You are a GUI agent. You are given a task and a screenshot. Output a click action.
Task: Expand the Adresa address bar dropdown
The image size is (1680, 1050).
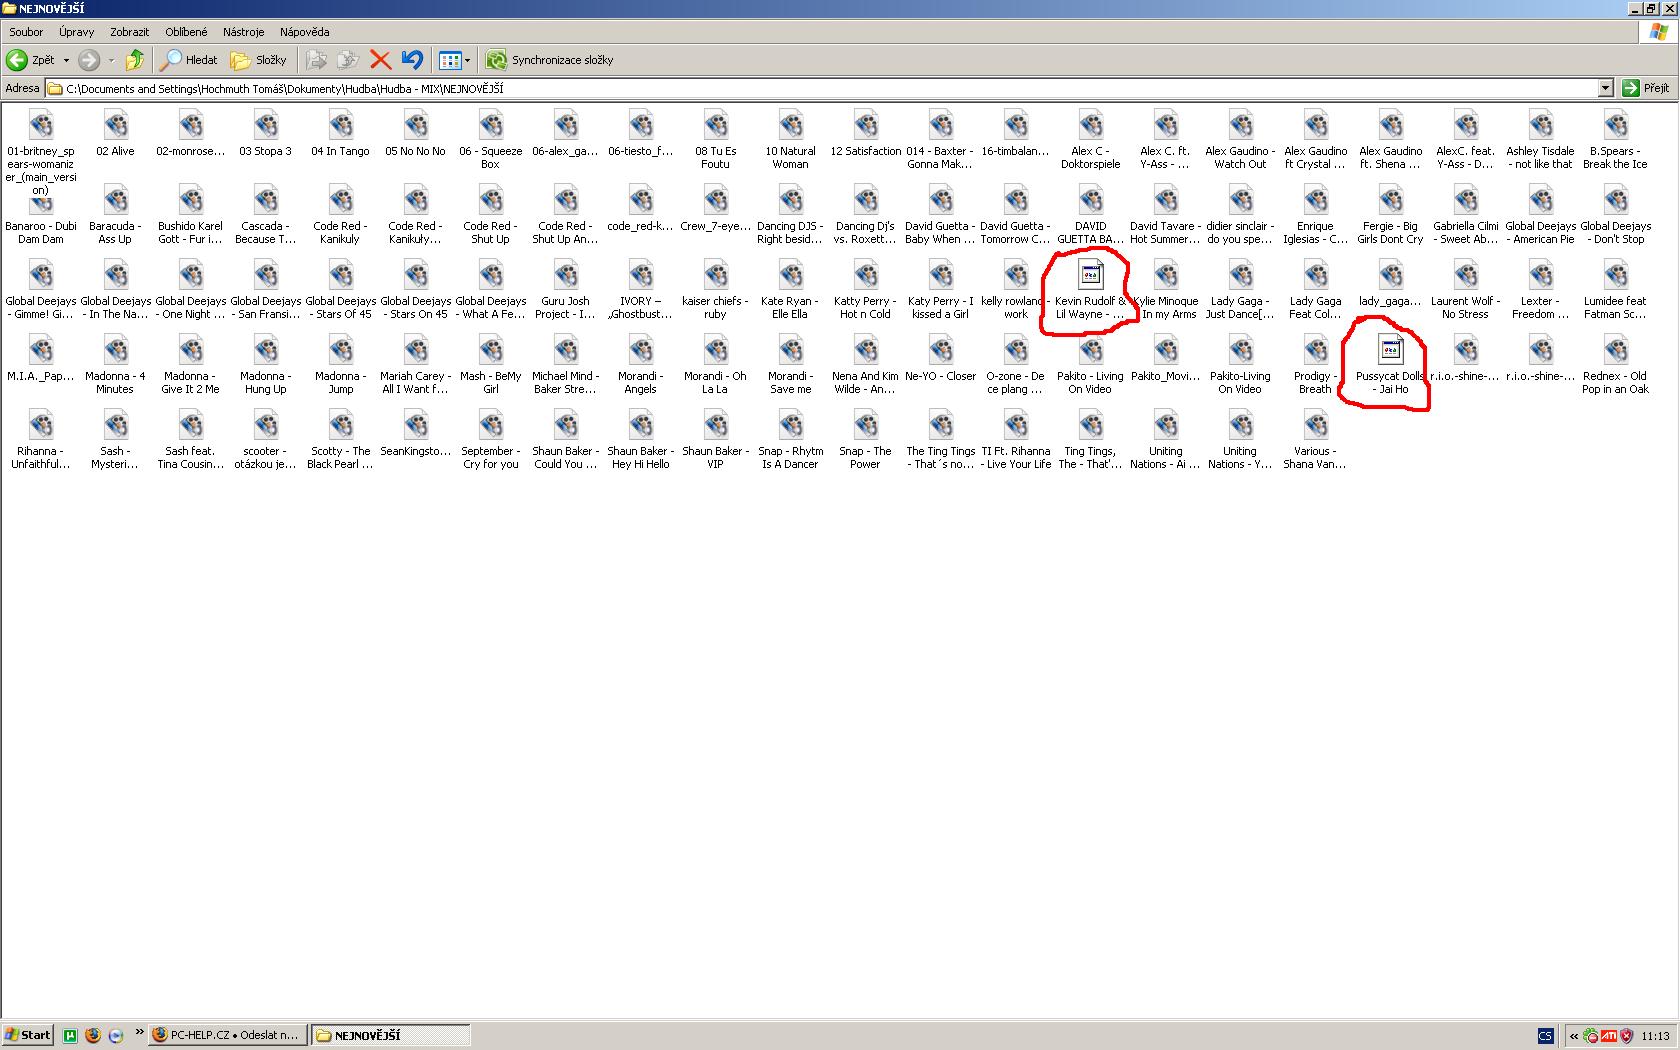1605,88
